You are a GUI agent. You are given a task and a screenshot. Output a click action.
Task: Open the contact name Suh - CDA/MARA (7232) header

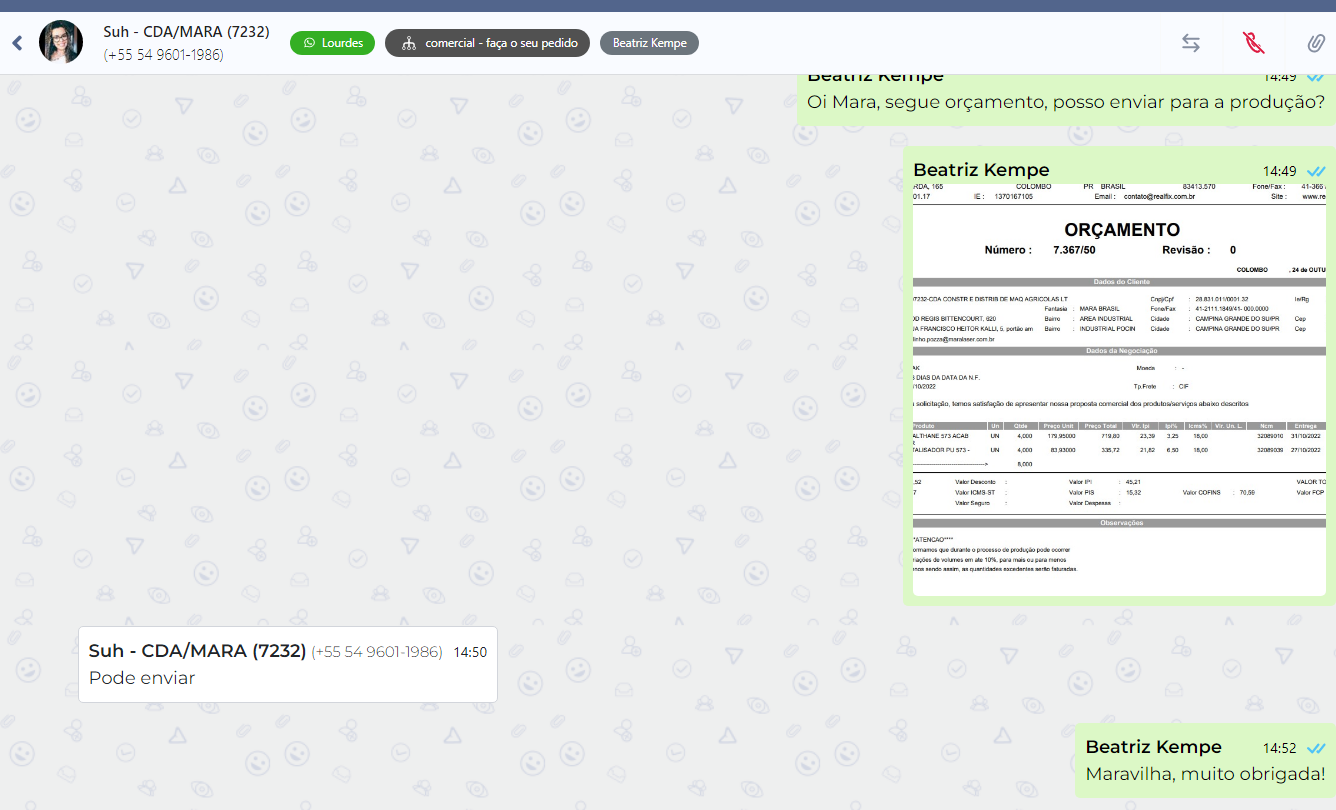click(x=186, y=32)
